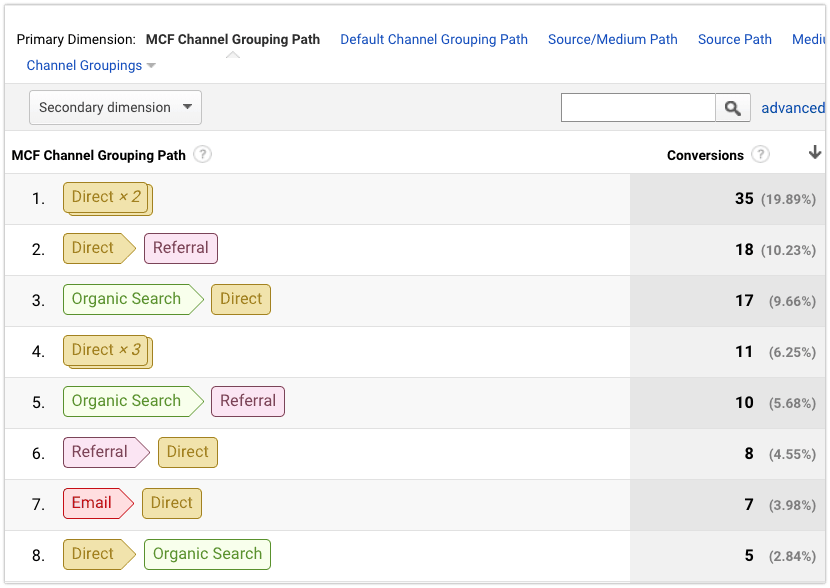Switch to Default Channel Grouping Path
This screenshot has height=588, width=830.
pyautogui.click(x=434, y=39)
